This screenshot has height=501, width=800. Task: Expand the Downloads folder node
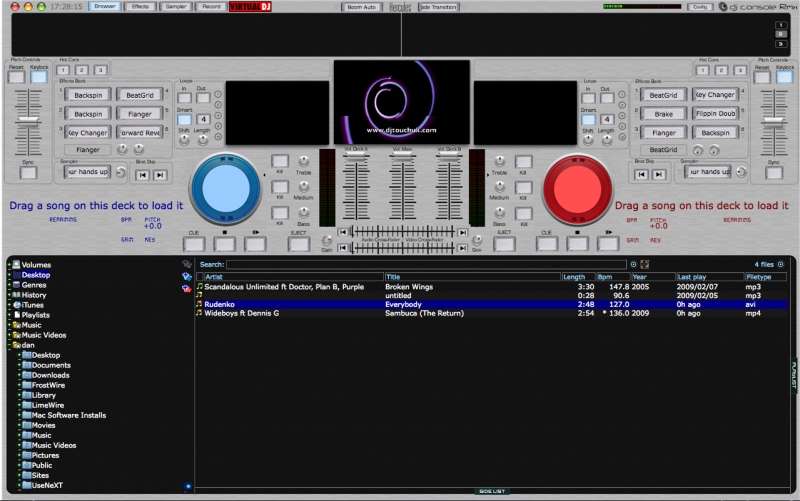click(20, 375)
